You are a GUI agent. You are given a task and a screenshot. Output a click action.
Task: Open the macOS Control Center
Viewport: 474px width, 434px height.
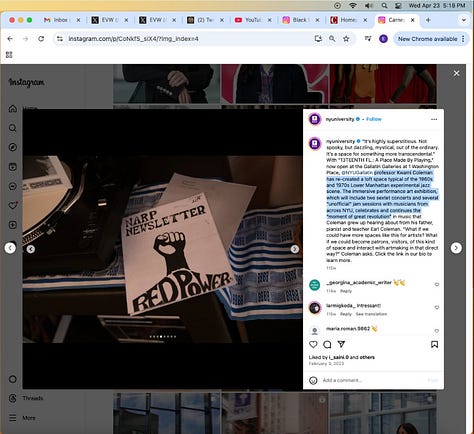coord(398,5)
